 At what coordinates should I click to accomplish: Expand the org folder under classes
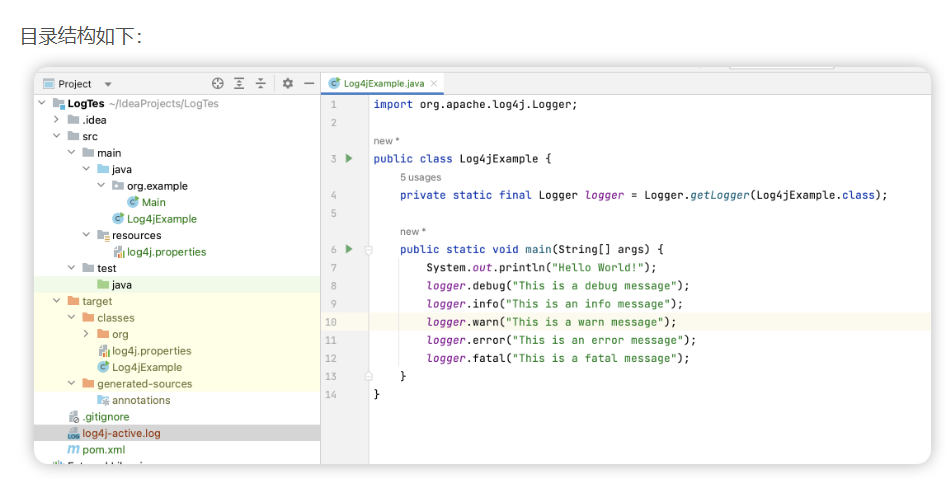point(86,333)
